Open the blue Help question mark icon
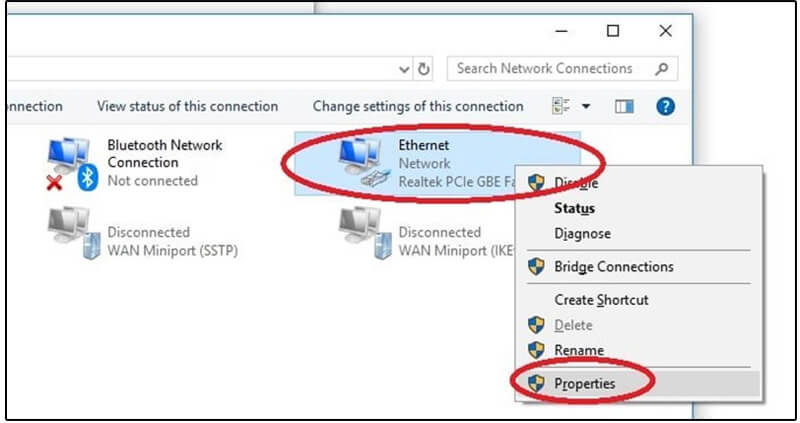The width and height of the screenshot is (800, 423). point(665,107)
